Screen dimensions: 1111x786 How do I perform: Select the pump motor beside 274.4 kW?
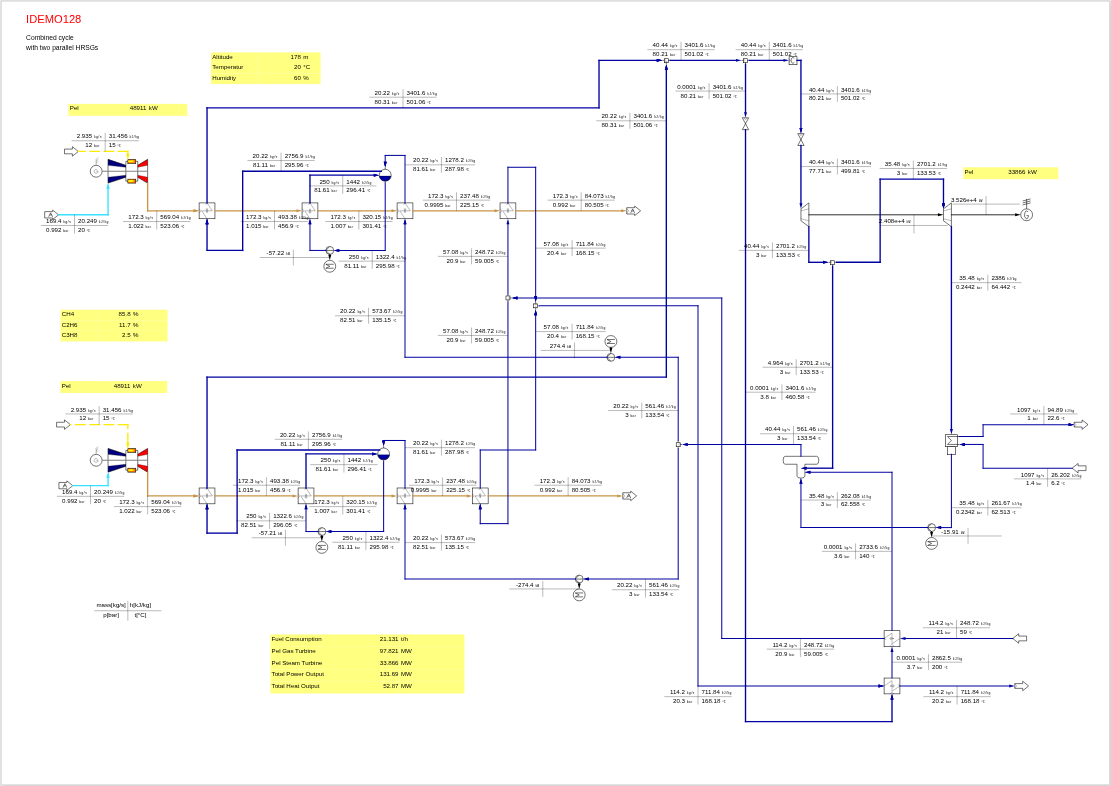[611, 341]
